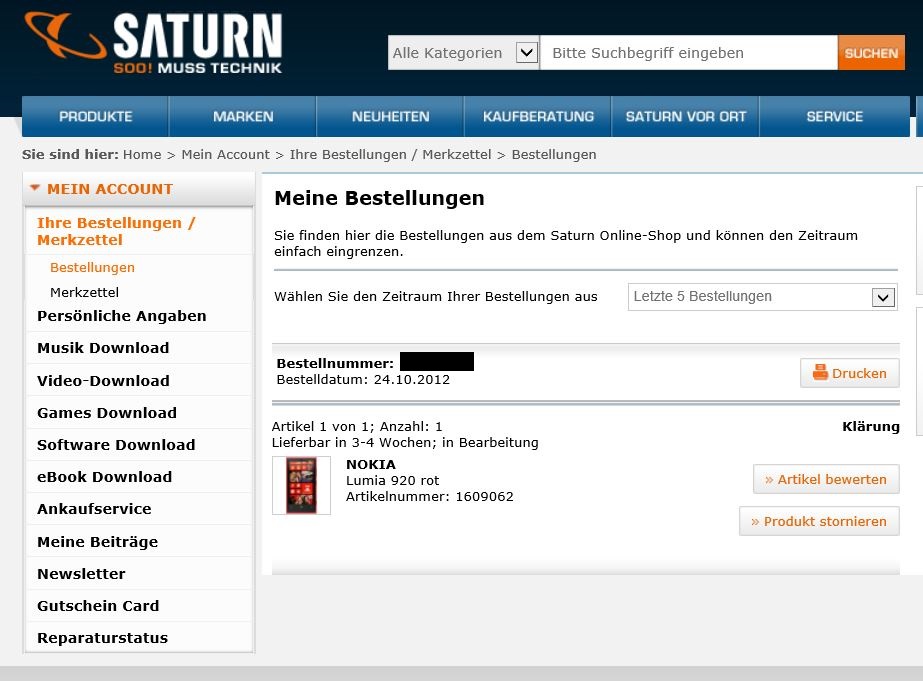The width and height of the screenshot is (923, 681).
Task: Click the printer icon beside Drucken
Action: tap(820, 373)
